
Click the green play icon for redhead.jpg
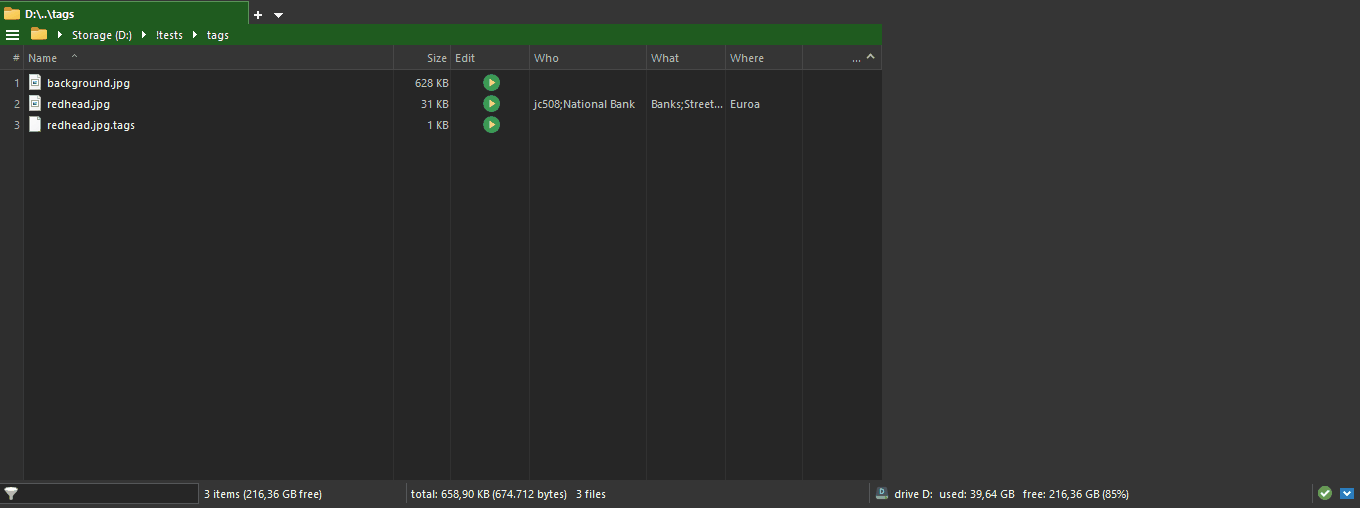click(491, 104)
